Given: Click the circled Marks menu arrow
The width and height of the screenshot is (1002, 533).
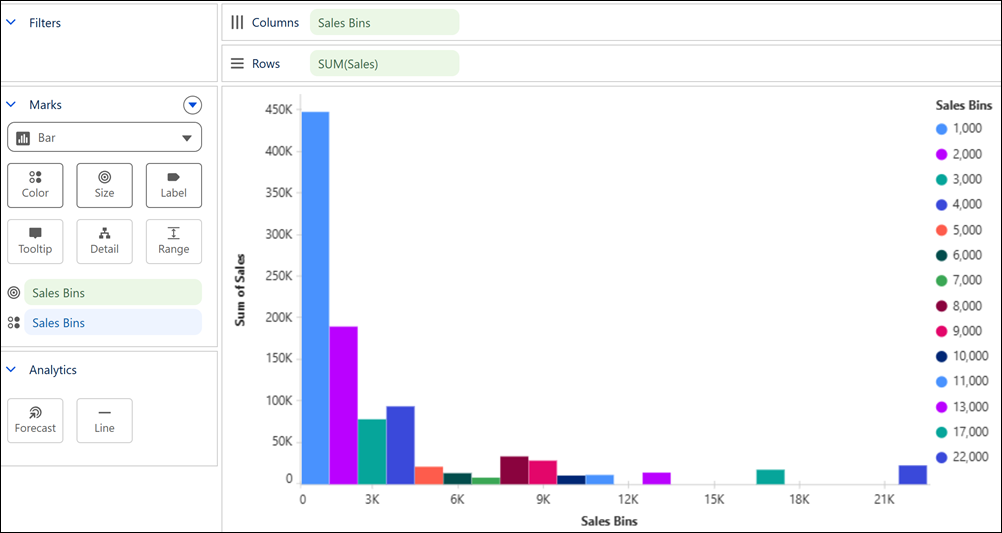Looking at the screenshot, I should [192, 105].
